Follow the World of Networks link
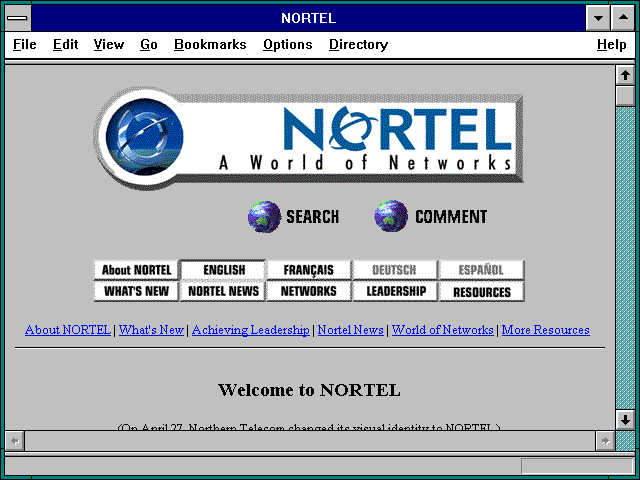640x480 pixels. click(443, 330)
